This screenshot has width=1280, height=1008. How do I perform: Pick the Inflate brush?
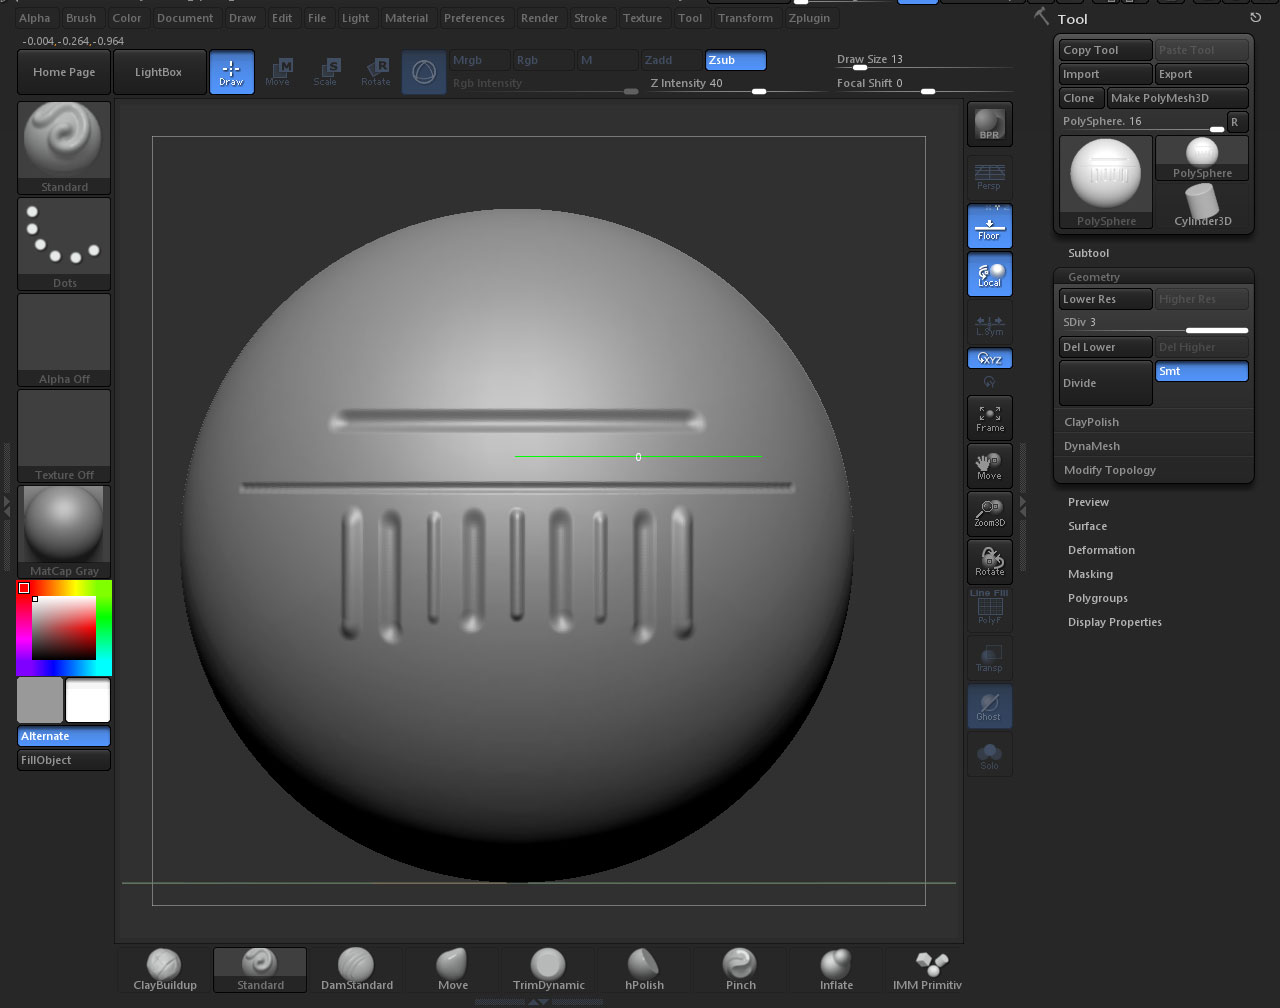point(836,969)
